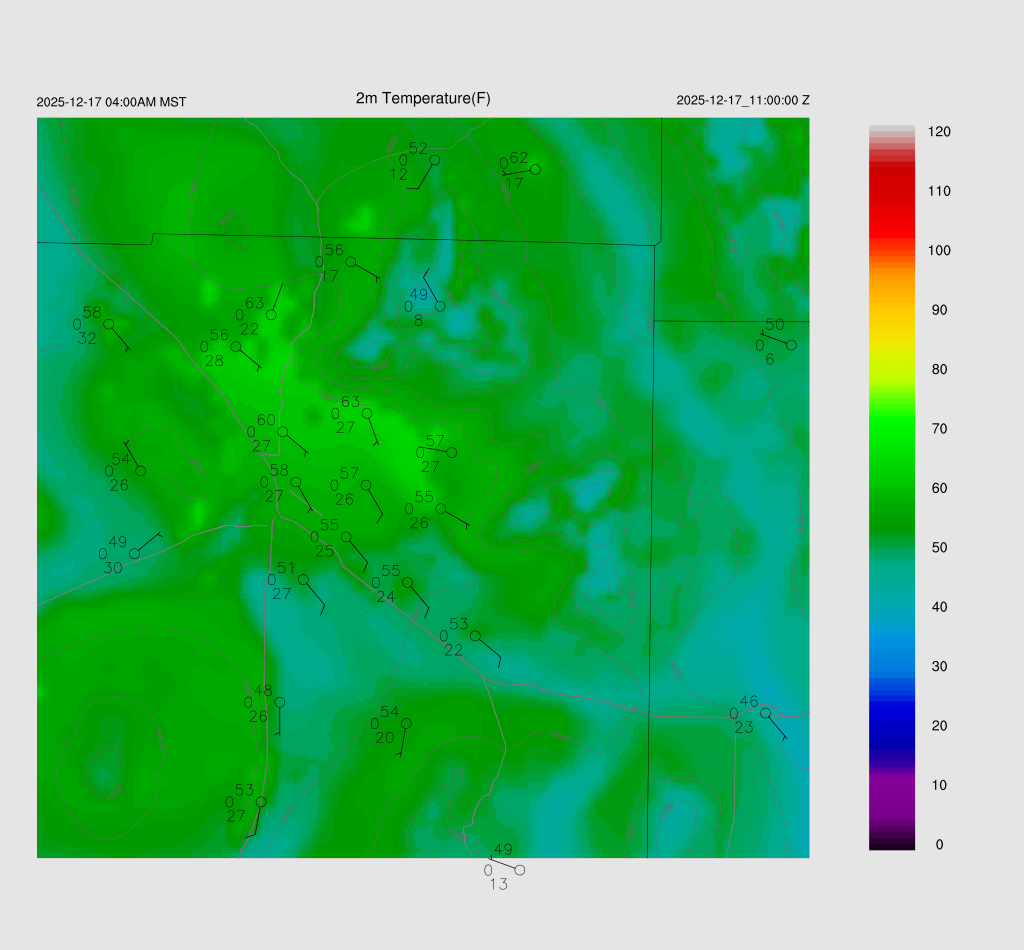Click the station circle reporting 62 degrees
This screenshot has height=950, width=1024.
[x=535, y=169]
